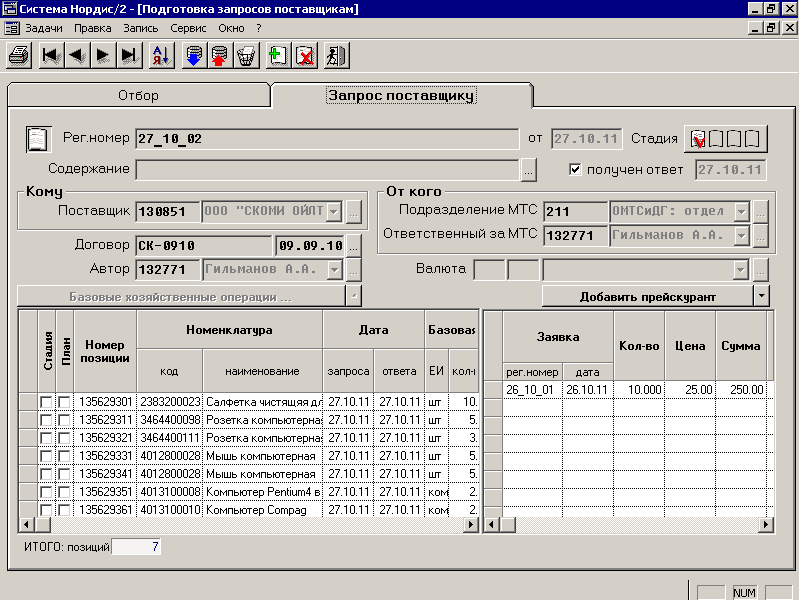Open ellipsis button beside Автор
Viewport: 800px width, 600px height.
coord(354,269)
